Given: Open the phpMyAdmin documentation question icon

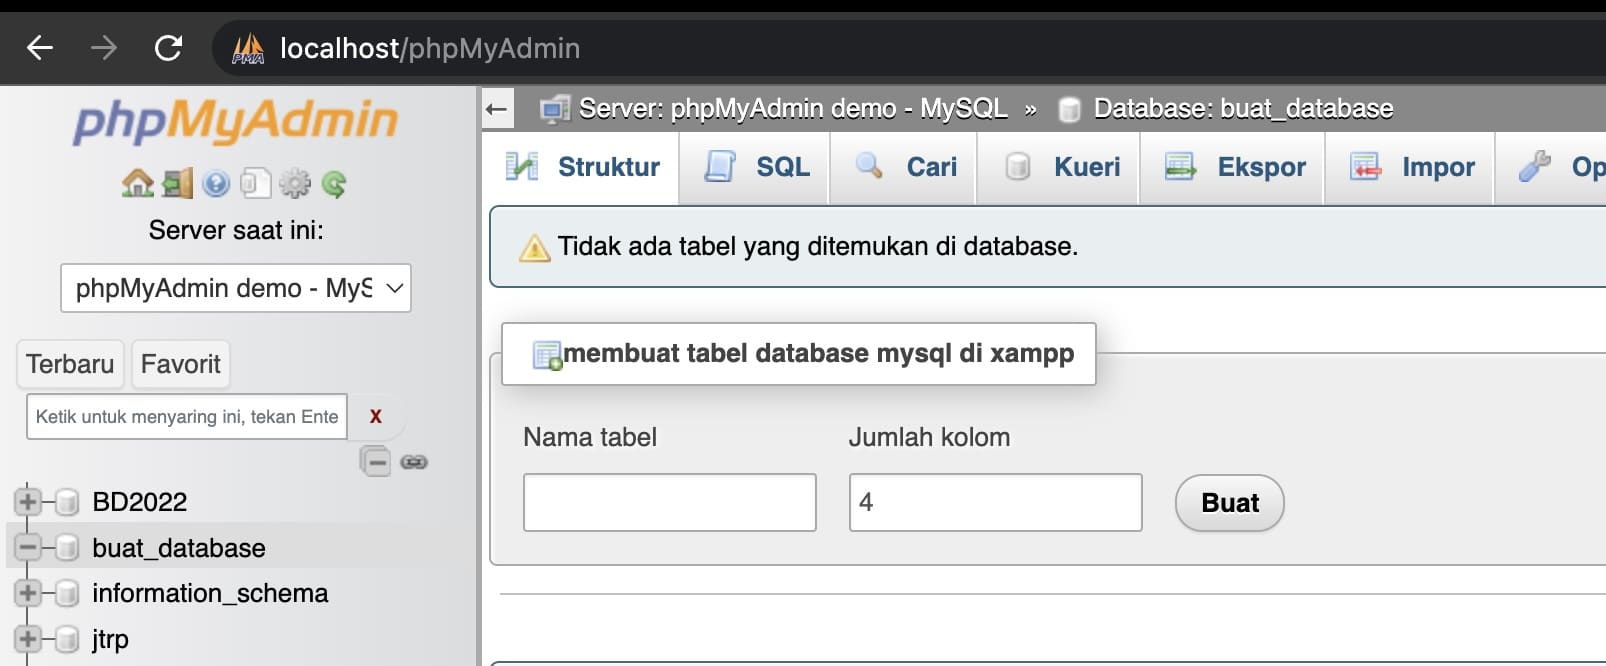Looking at the screenshot, I should pyautogui.click(x=216, y=183).
